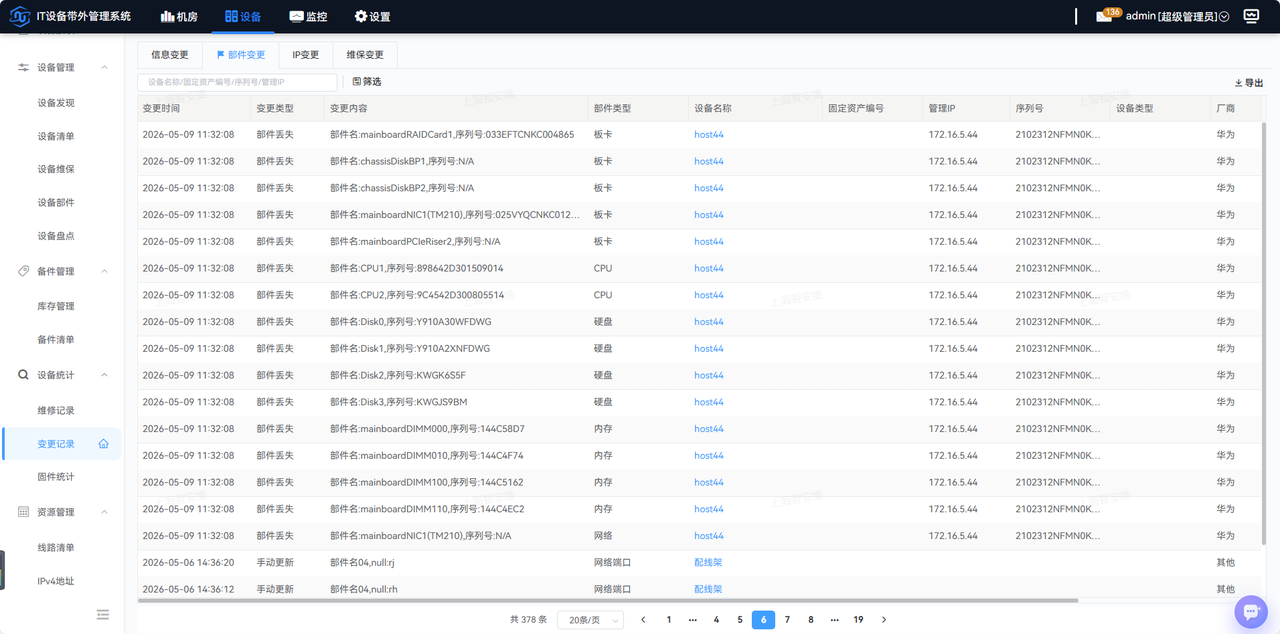Image resolution: width=1280 pixels, height=634 pixels.
Task: Open 设备盘点 in the sidebar
Action: pos(56,236)
